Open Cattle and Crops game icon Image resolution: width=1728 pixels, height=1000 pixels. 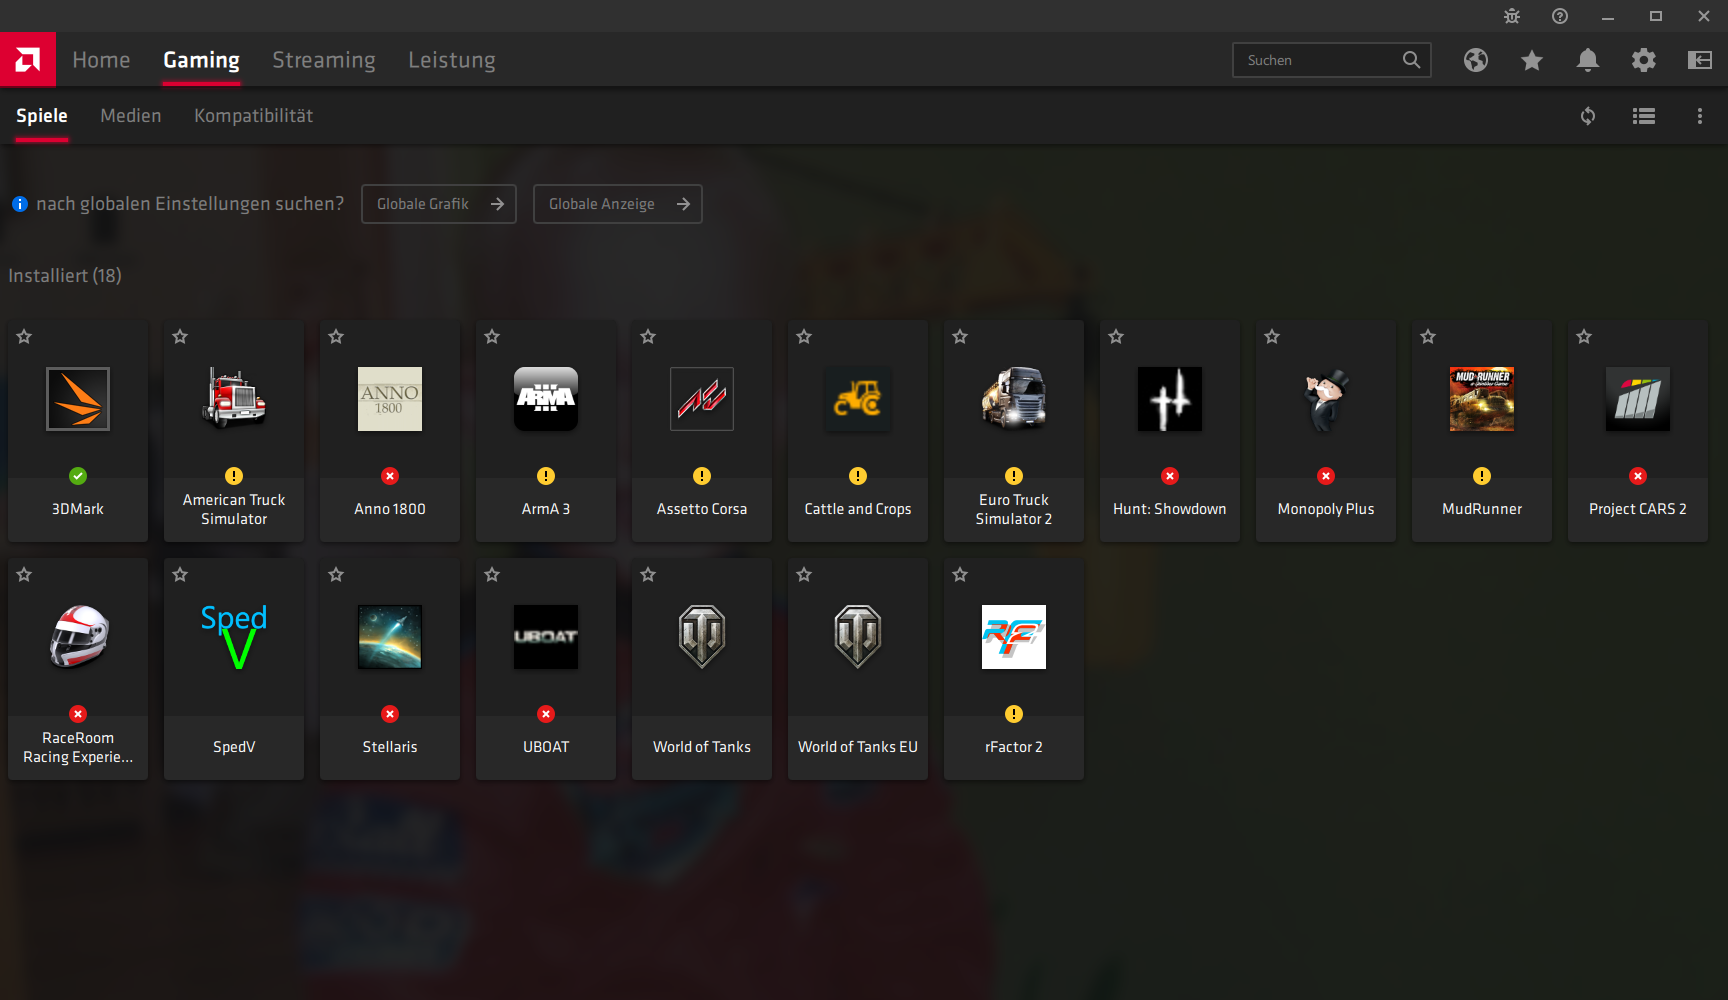click(858, 399)
